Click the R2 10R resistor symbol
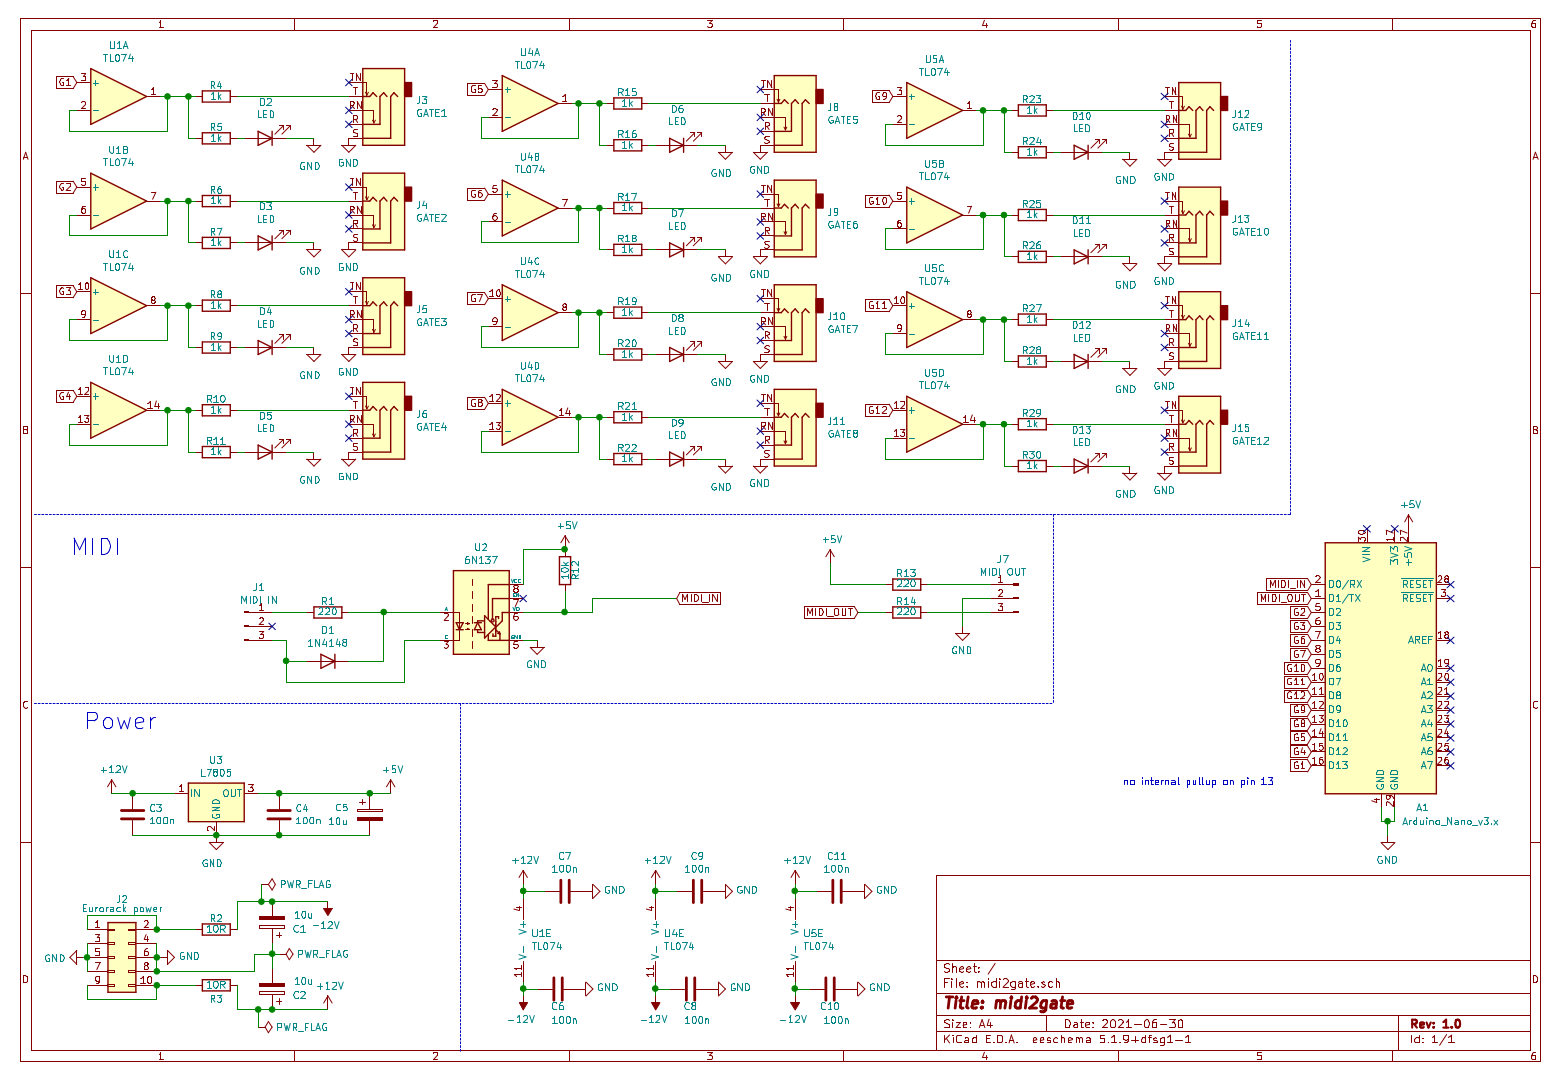 pos(216,929)
